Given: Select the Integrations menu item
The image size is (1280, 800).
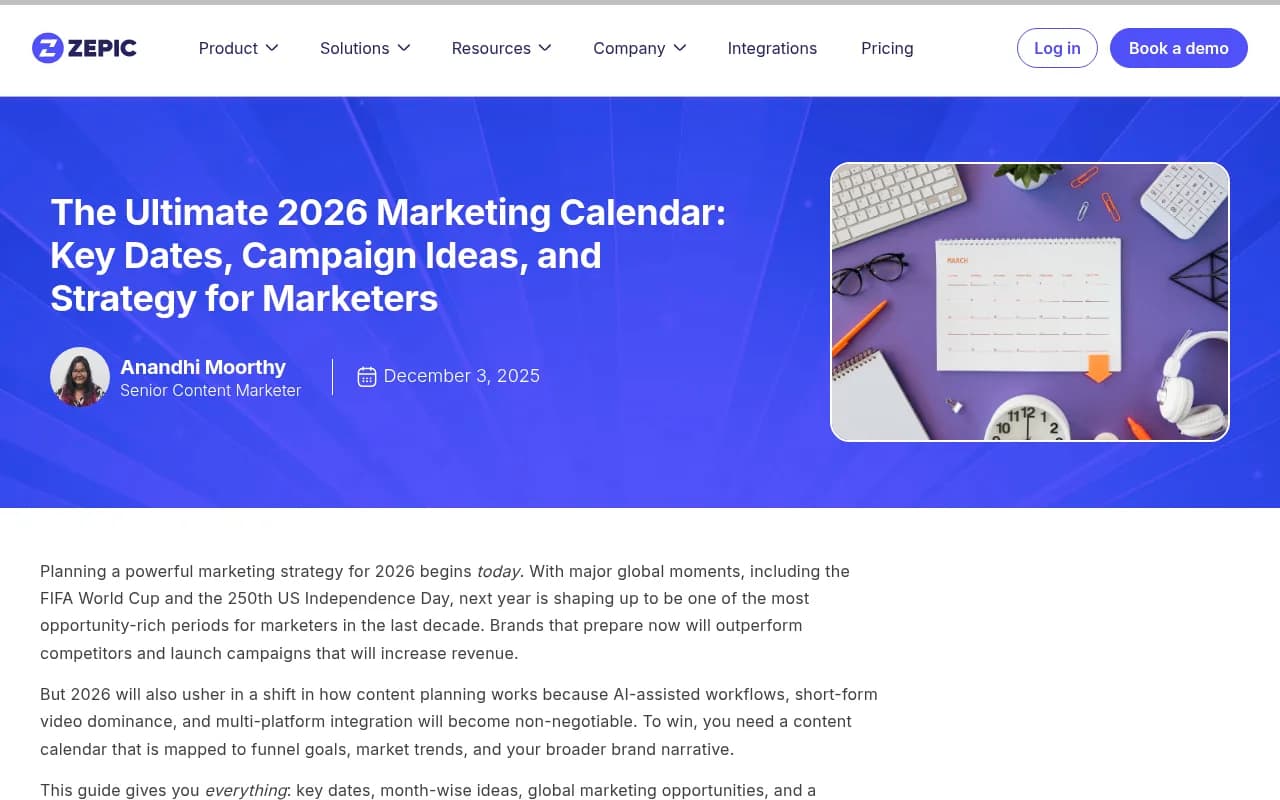Looking at the screenshot, I should (772, 48).
